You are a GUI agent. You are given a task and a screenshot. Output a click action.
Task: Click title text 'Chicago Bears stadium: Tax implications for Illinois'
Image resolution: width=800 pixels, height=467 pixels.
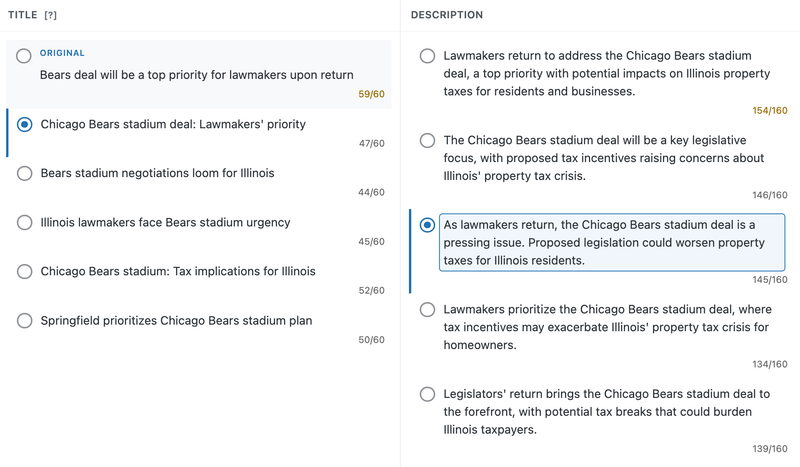tap(178, 271)
